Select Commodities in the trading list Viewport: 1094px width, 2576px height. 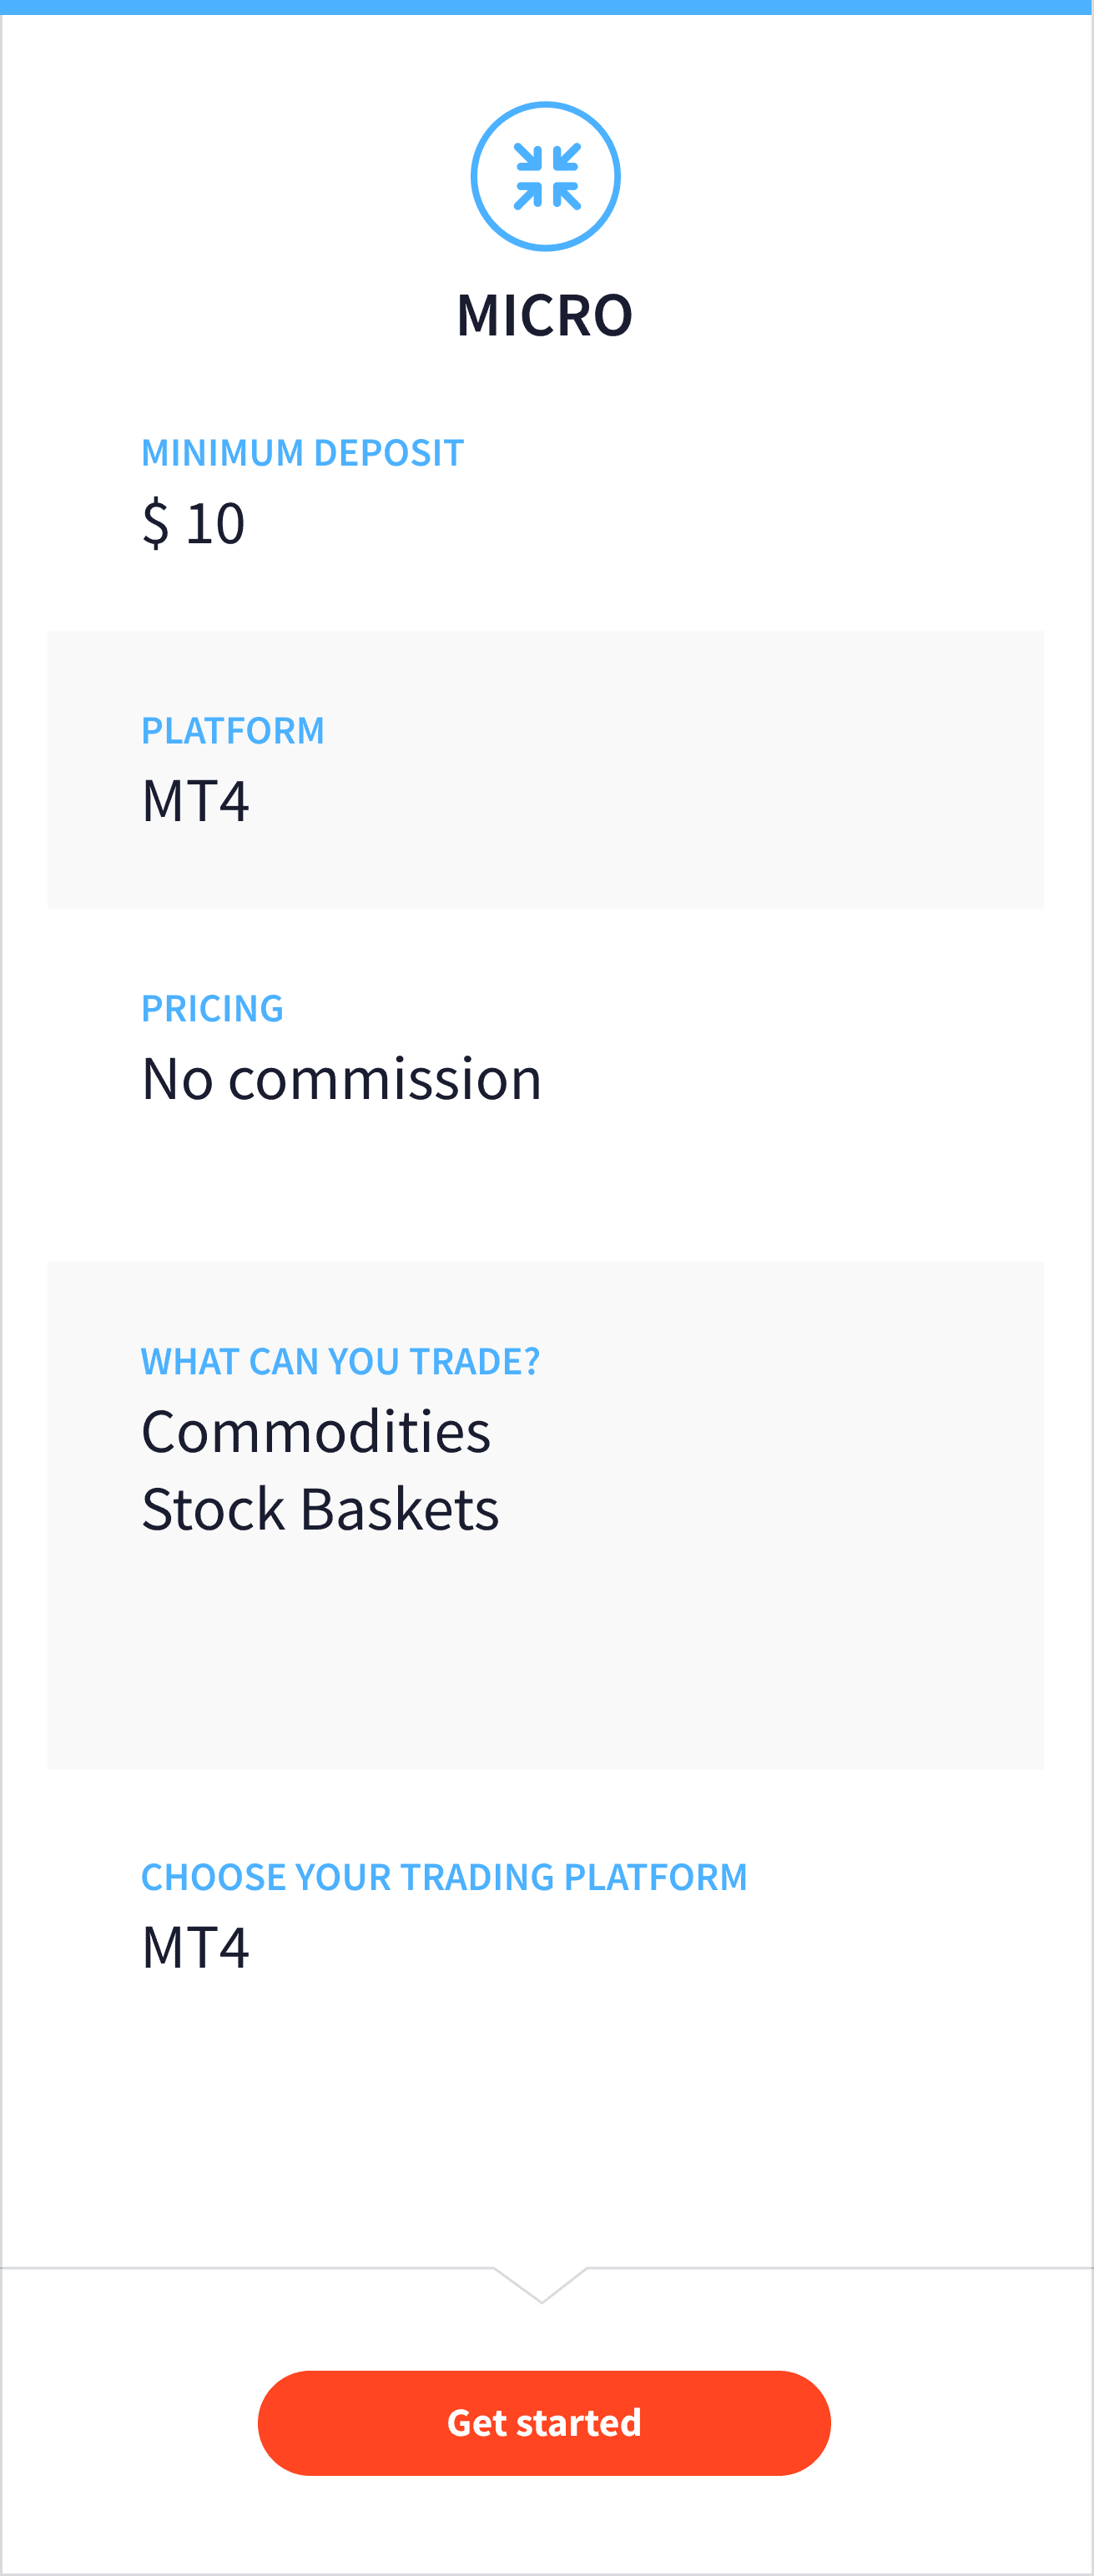316,1432
